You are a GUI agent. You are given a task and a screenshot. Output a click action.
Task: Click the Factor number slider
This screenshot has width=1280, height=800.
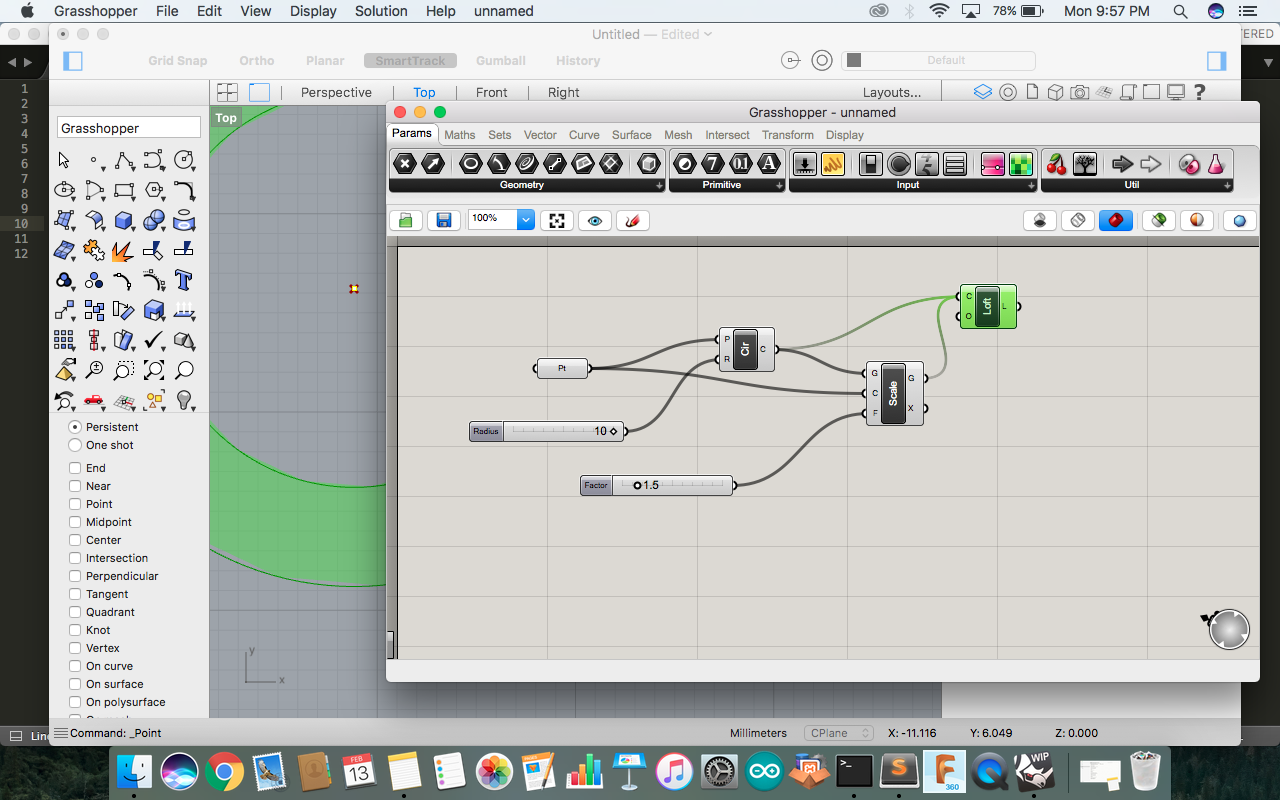click(657, 485)
